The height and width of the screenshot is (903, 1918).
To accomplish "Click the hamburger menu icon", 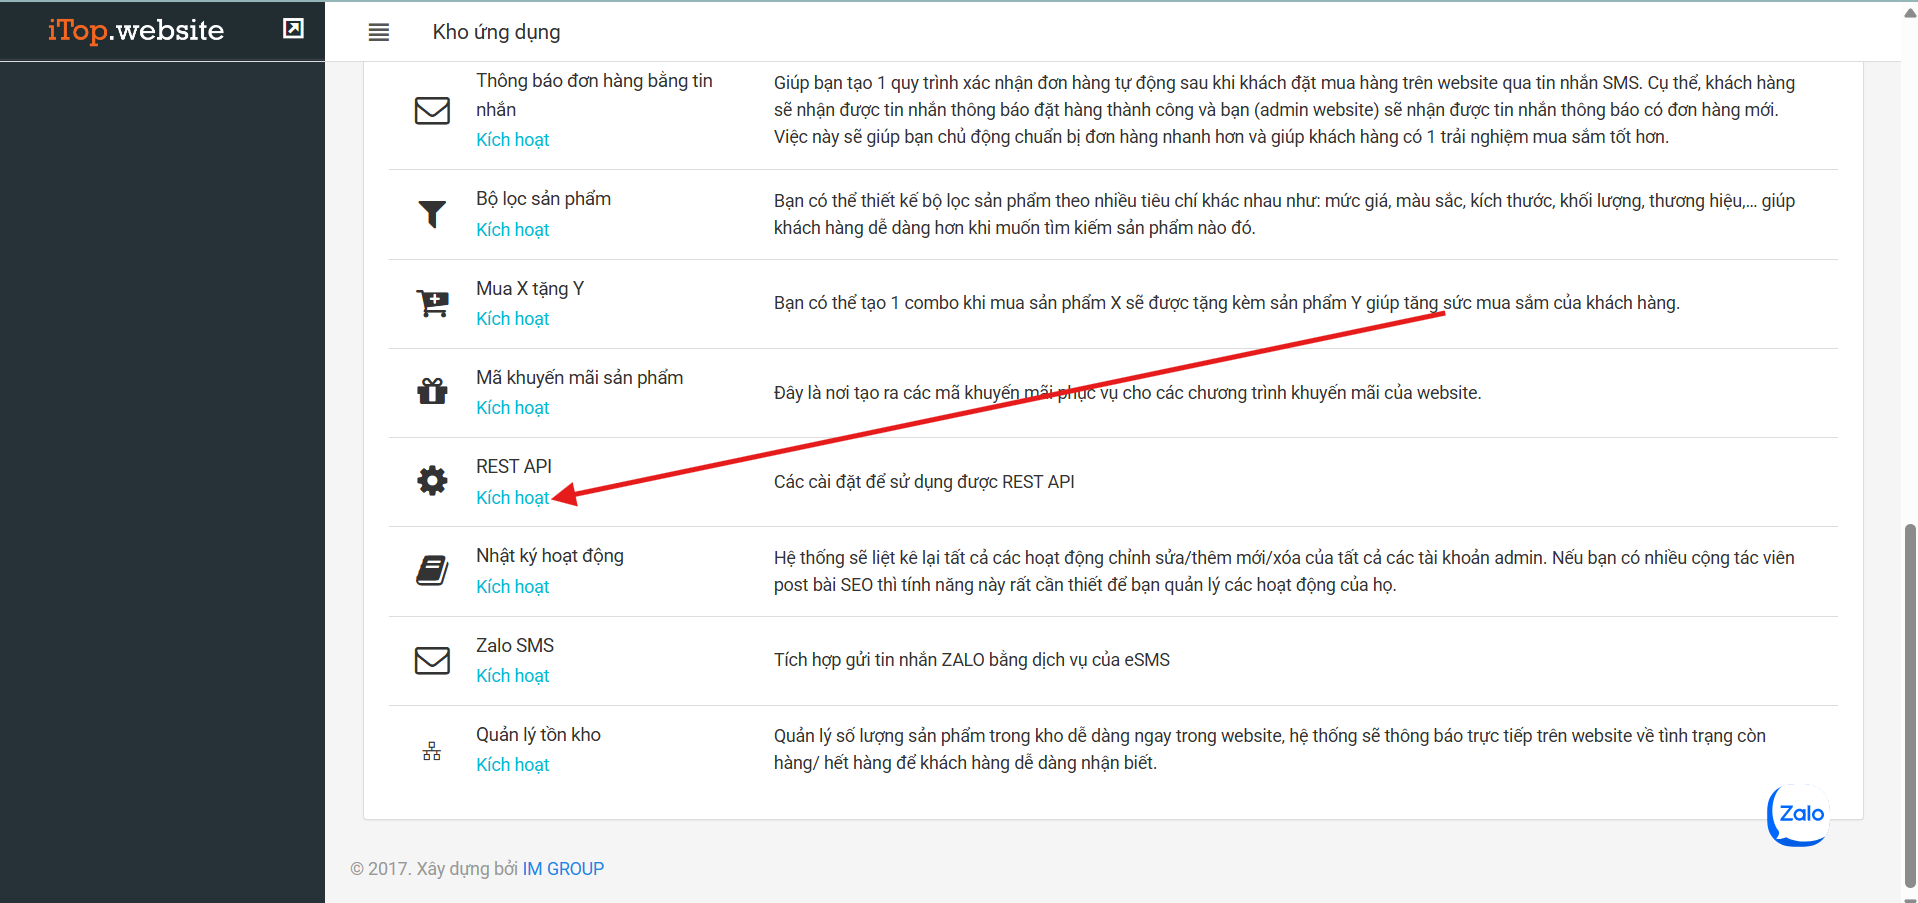I will pos(378,32).
